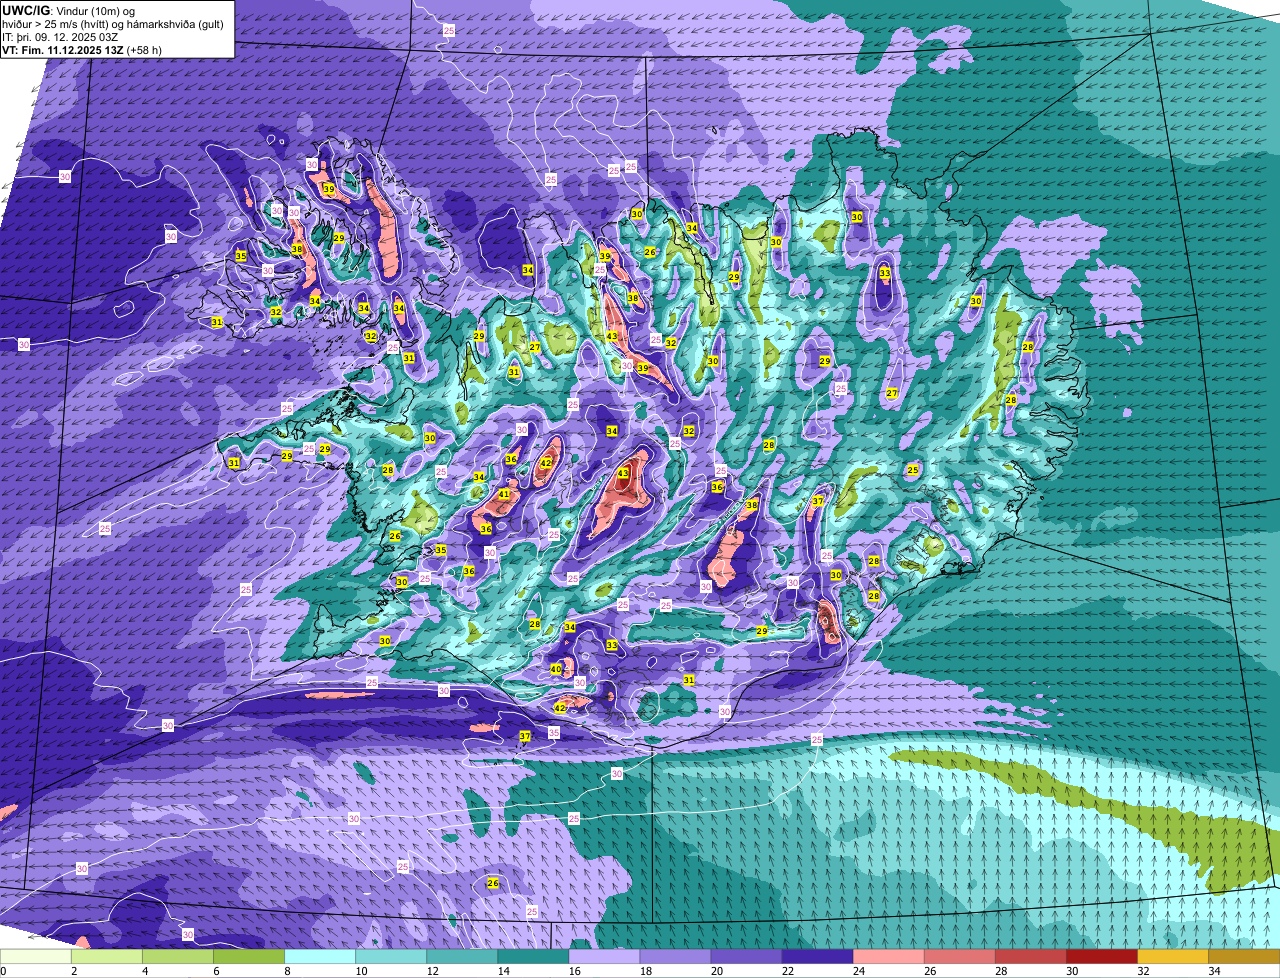Click the yellow max-gust label '41'

[504, 495]
